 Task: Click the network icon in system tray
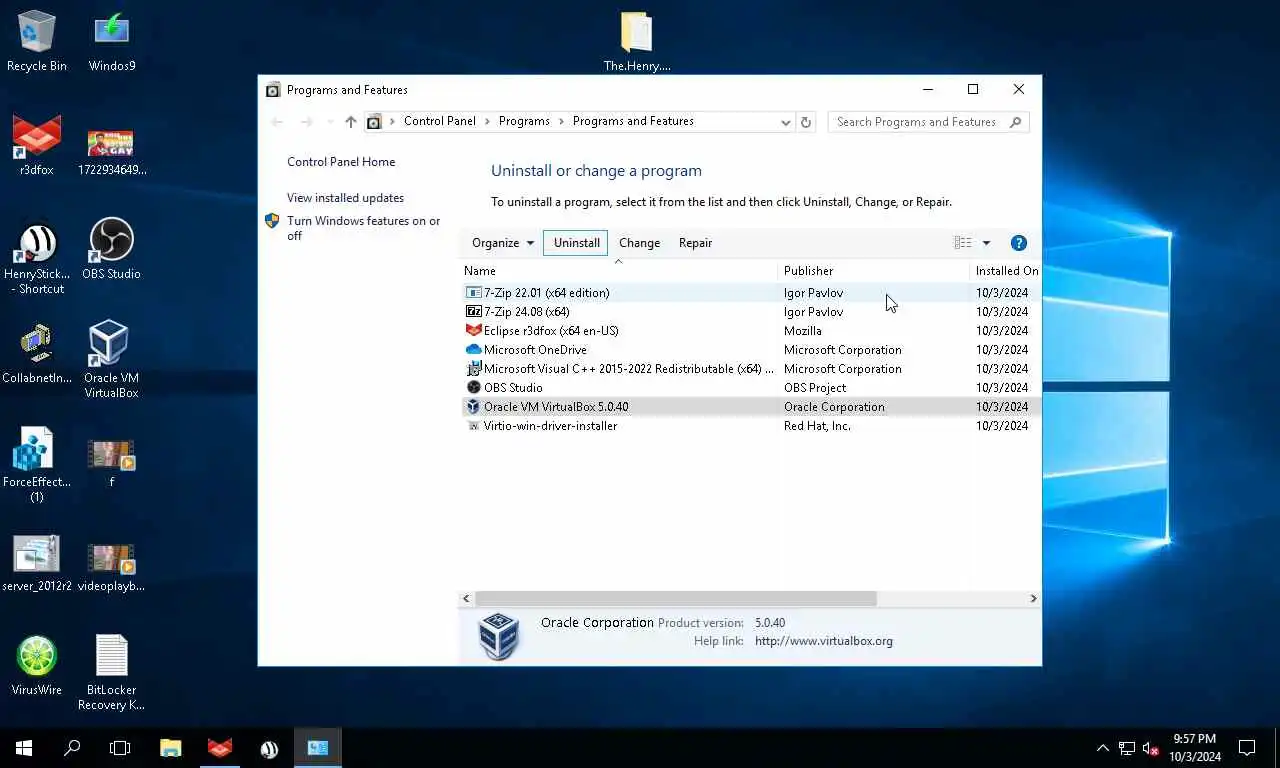(1127, 748)
